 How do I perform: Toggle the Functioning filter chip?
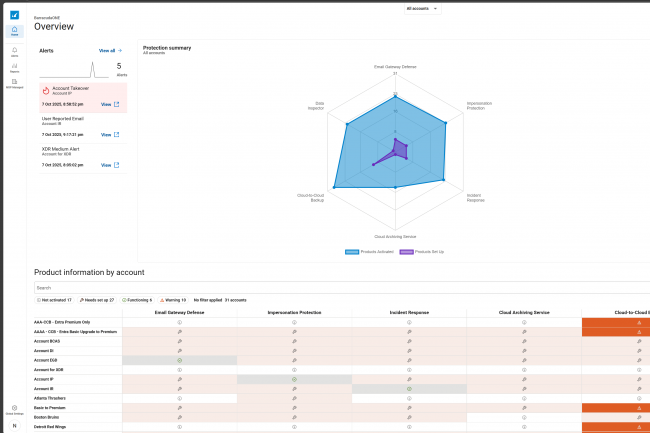click(x=137, y=299)
